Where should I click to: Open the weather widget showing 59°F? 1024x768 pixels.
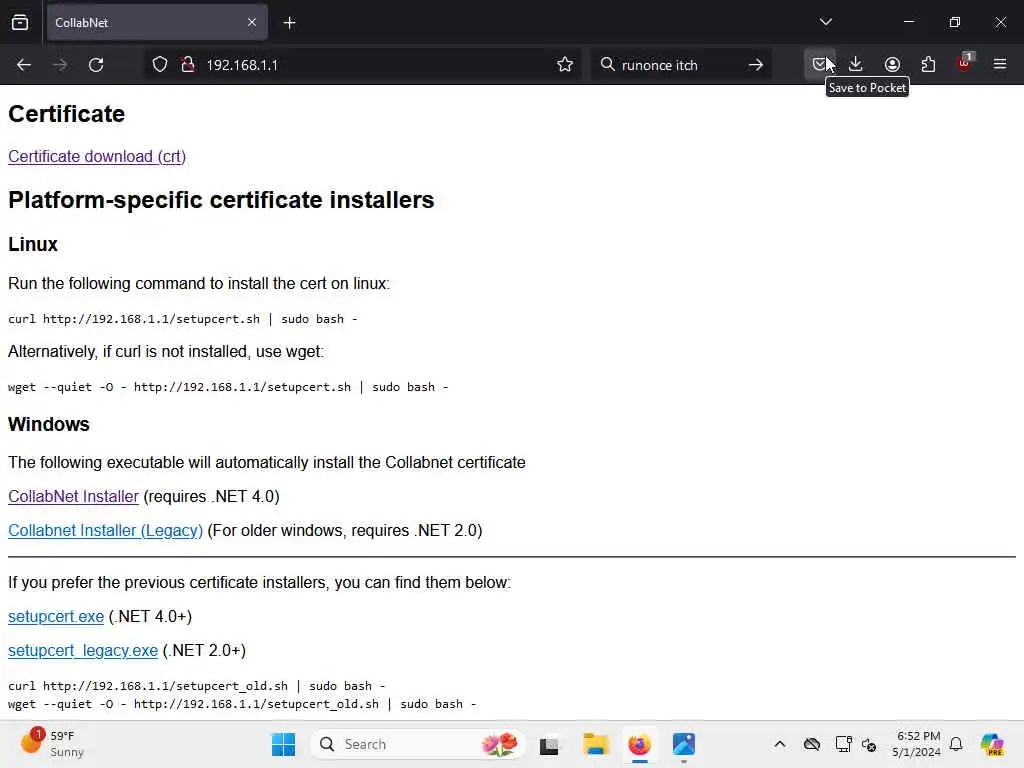click(x=54, y=743)
